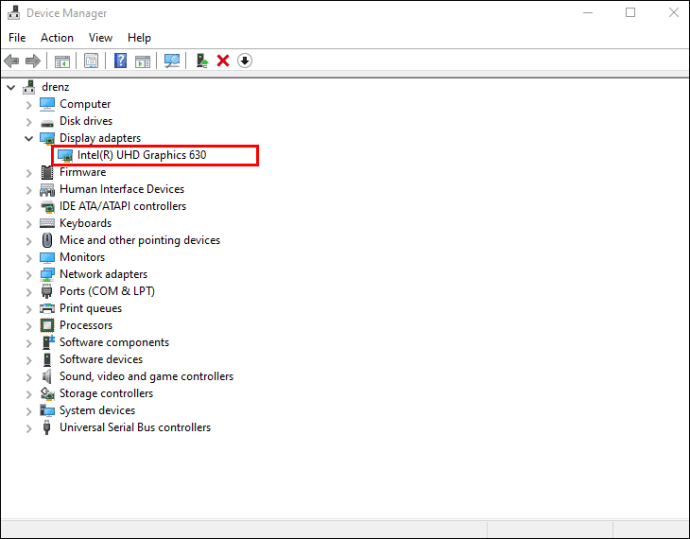Open the View menu
This screenshot has width=690, height=539.
[x=100, y=38]
